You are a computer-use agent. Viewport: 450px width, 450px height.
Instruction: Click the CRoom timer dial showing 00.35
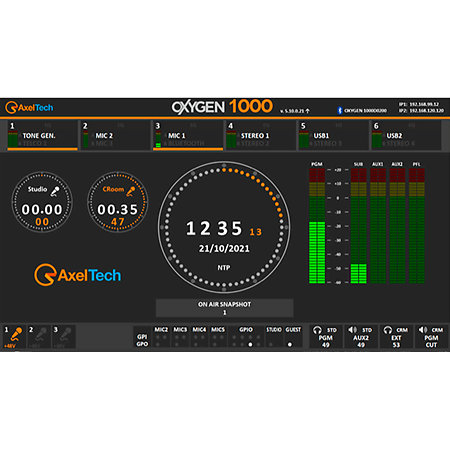click(x=117, y=202)
